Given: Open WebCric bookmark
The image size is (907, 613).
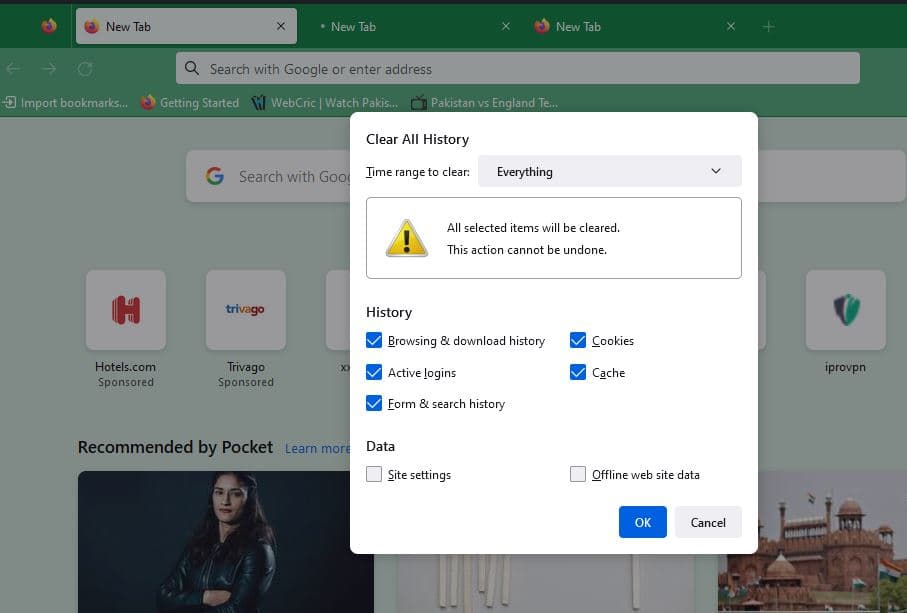Looking at the screenshot, I should pos(325,102).
